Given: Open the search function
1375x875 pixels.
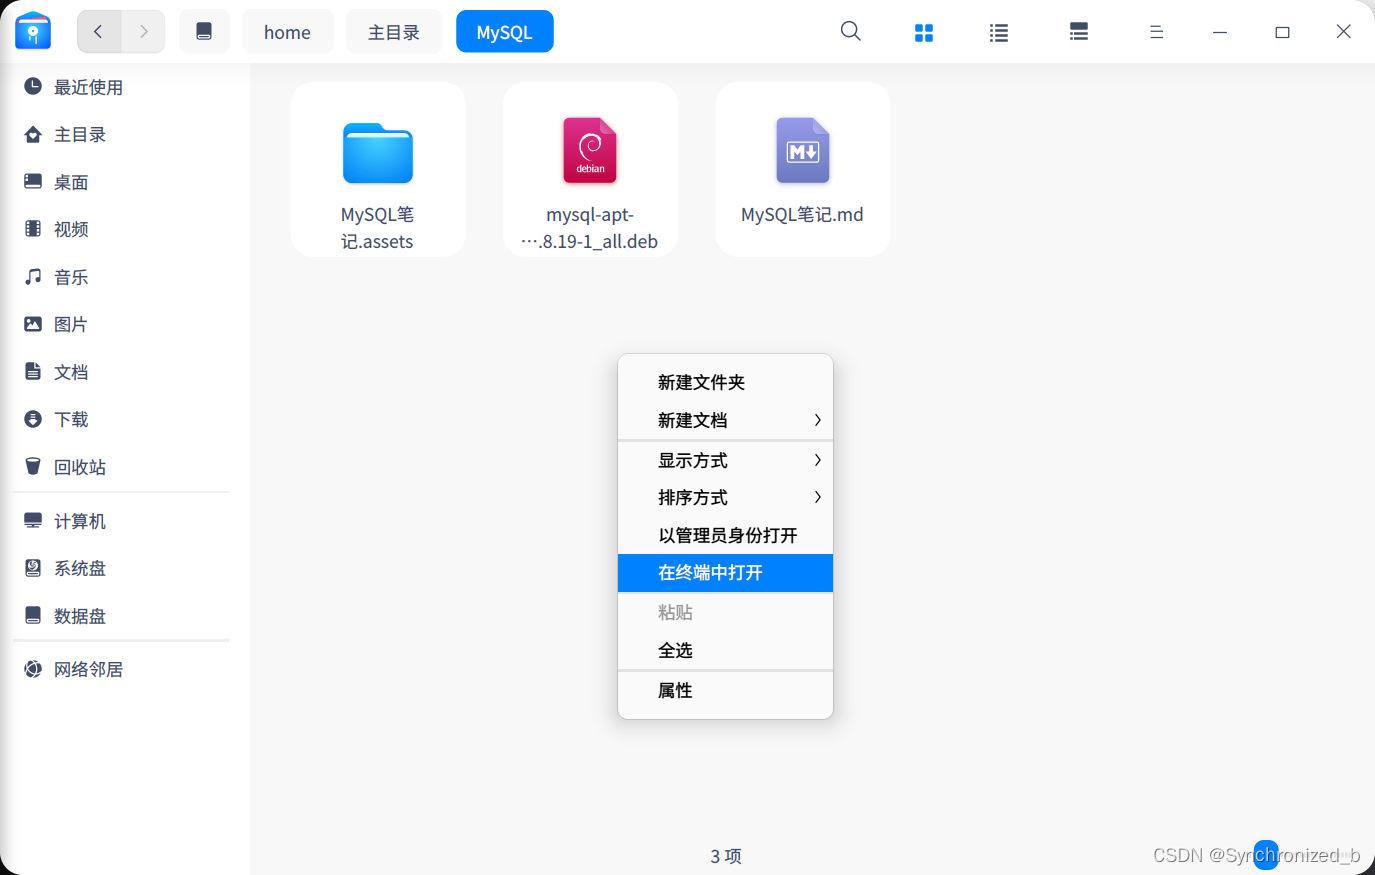Looking at the screenshot, I should coord(850,31).
